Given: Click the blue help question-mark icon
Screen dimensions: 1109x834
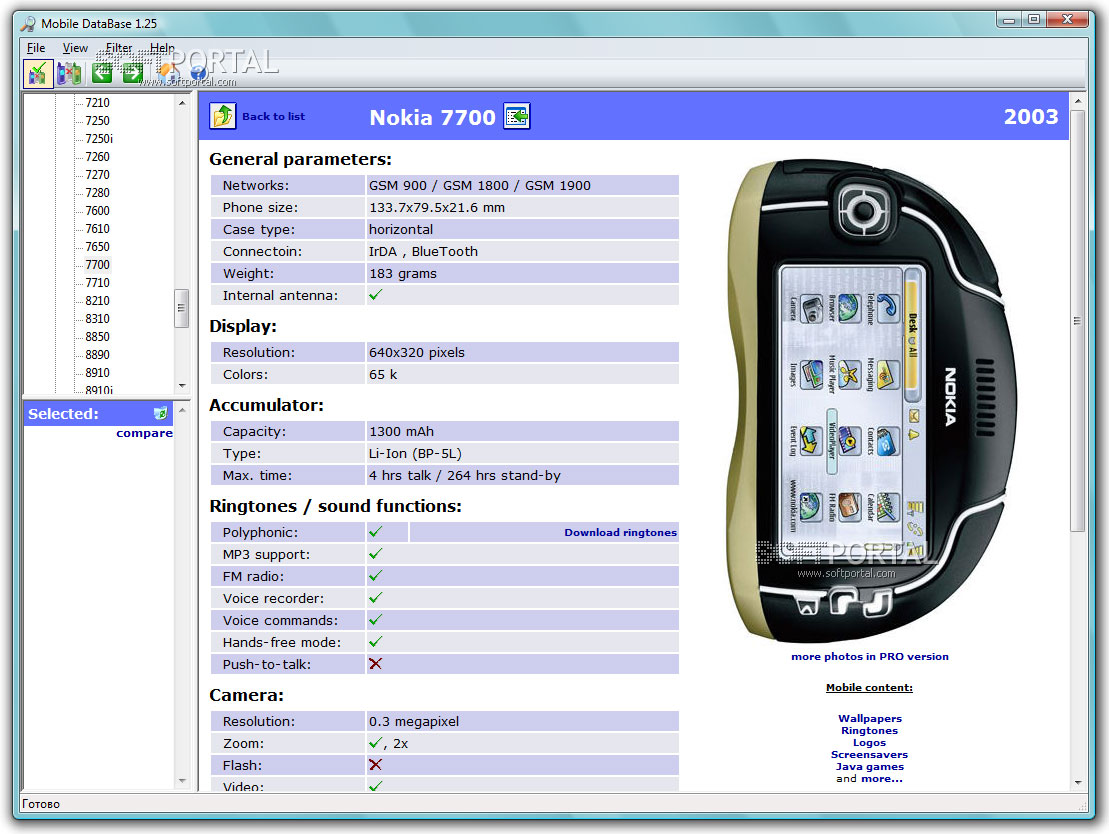Looking at the screenshot, I should tap(199, 72).
